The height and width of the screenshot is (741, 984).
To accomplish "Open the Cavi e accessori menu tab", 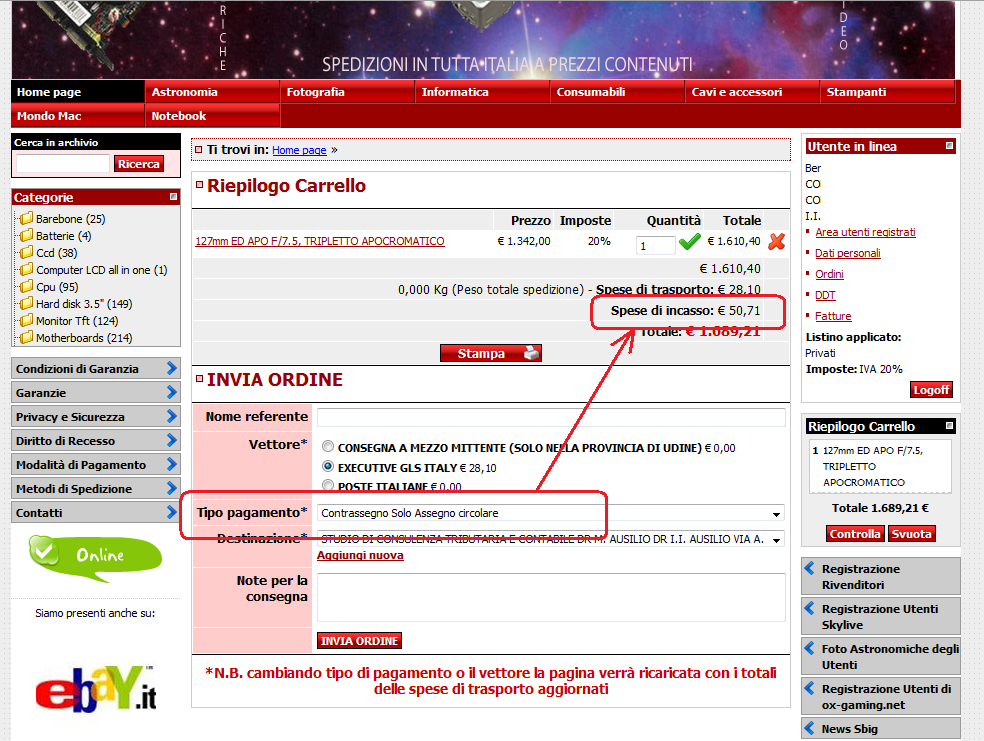I will tap(752, 92).
